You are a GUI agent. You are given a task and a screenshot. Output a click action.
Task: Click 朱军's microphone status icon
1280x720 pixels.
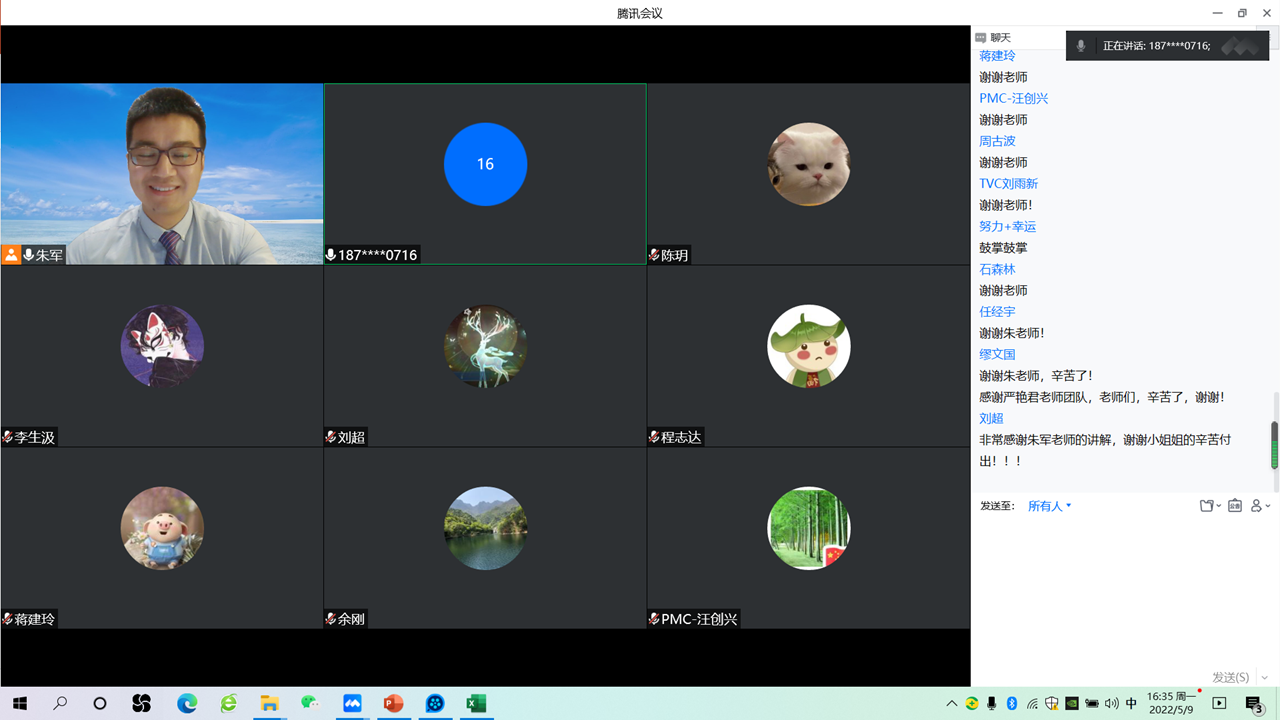[x=29, y=255]
